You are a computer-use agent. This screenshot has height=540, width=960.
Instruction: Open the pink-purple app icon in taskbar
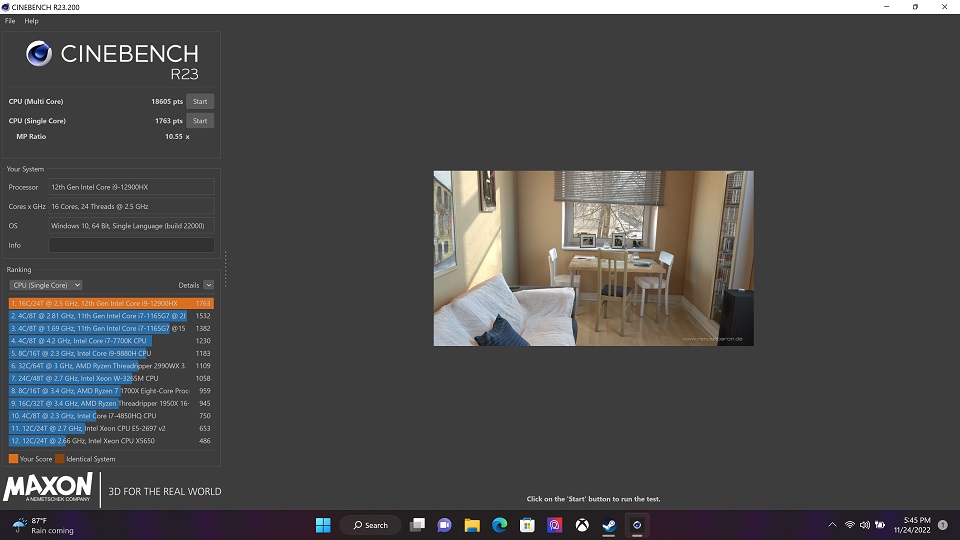pos(555,525)
